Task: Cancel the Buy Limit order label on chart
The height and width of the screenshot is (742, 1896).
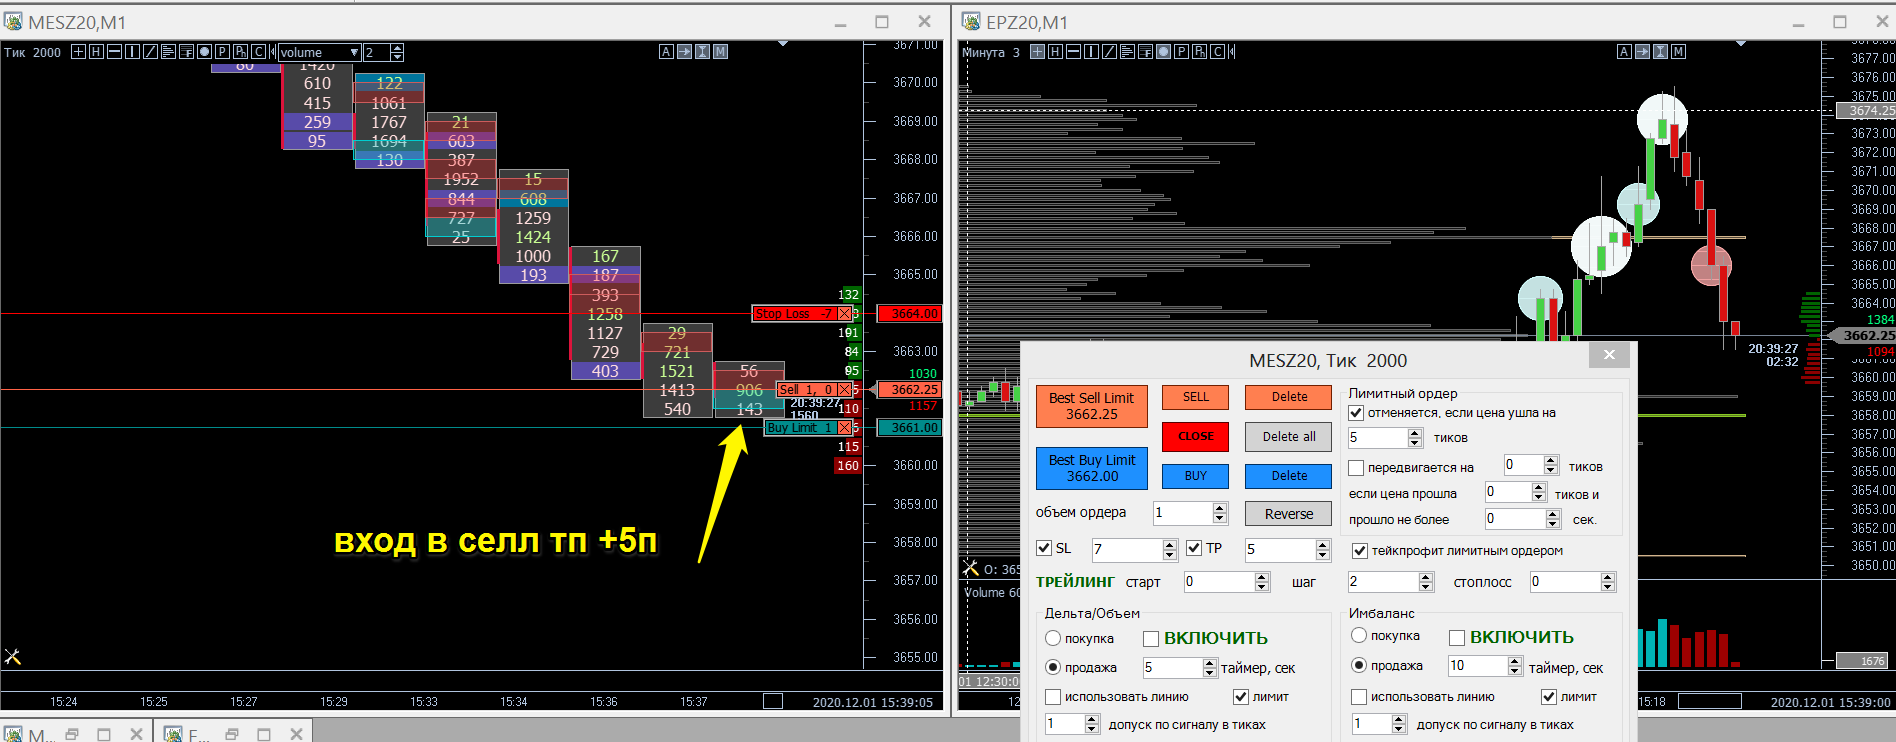Action: [x=844, y=428]
